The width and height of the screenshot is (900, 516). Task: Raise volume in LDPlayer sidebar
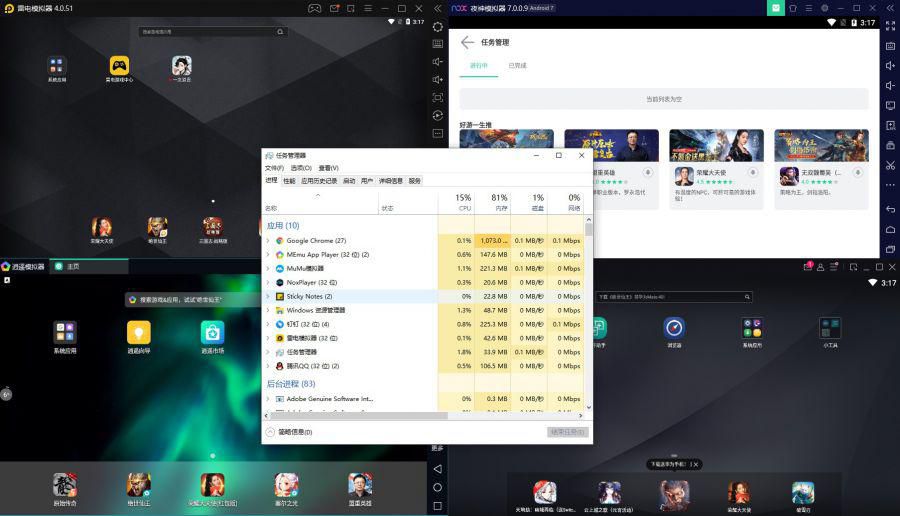437,79
